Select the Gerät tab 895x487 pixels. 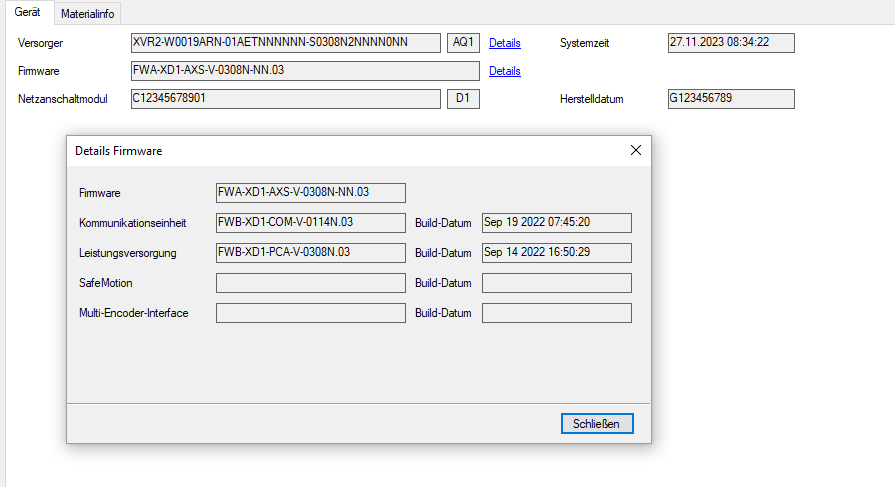(x=27, y=13)
